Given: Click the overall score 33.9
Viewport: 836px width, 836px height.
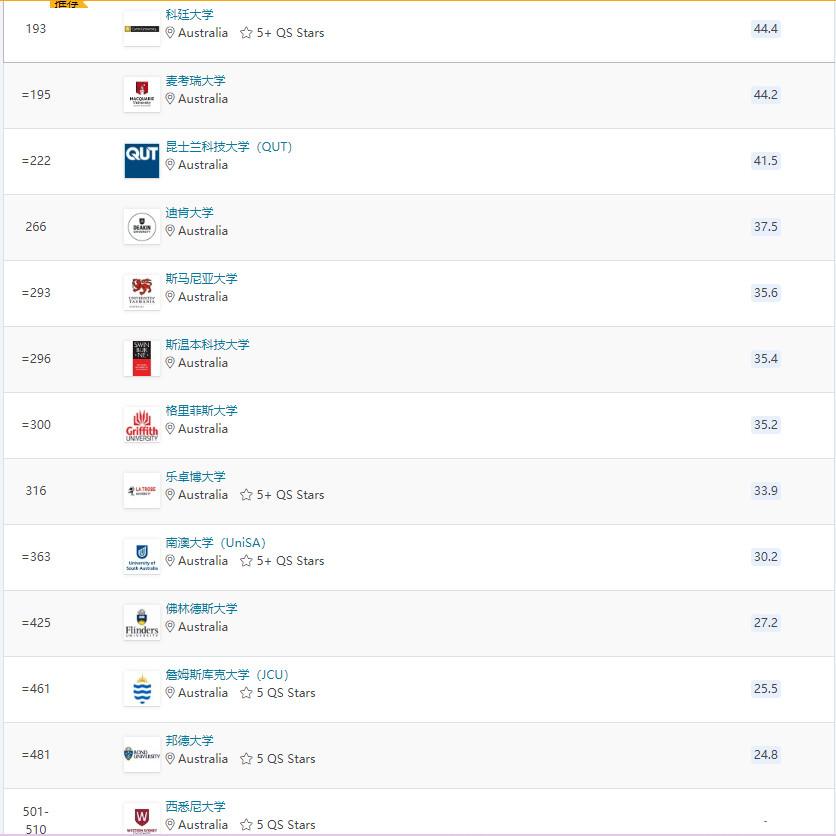Looking at the screenshot, I should [766, 491].
